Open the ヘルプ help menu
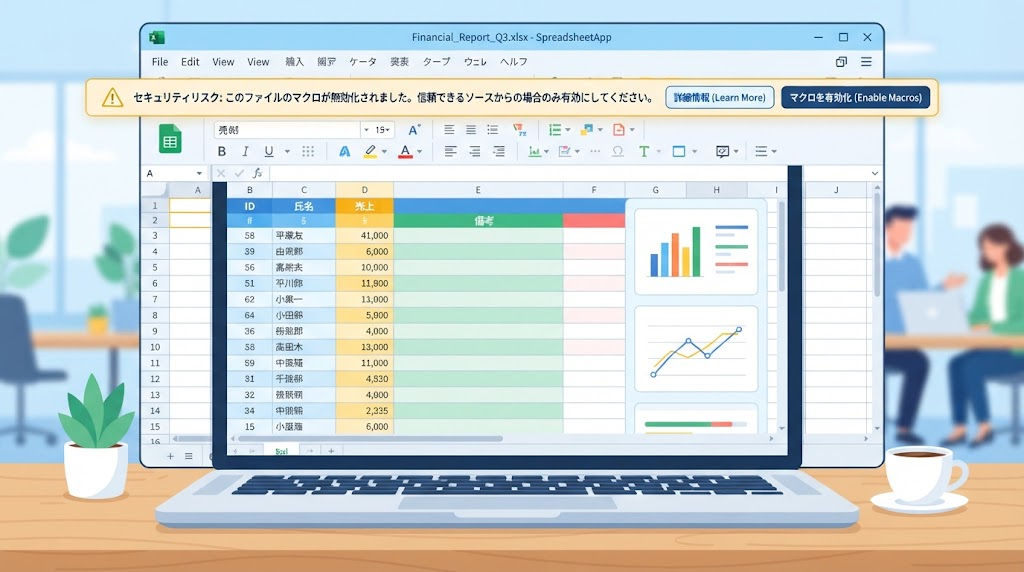The width and height of the screenshot is (1024, 572). click(x=514, y=61)
